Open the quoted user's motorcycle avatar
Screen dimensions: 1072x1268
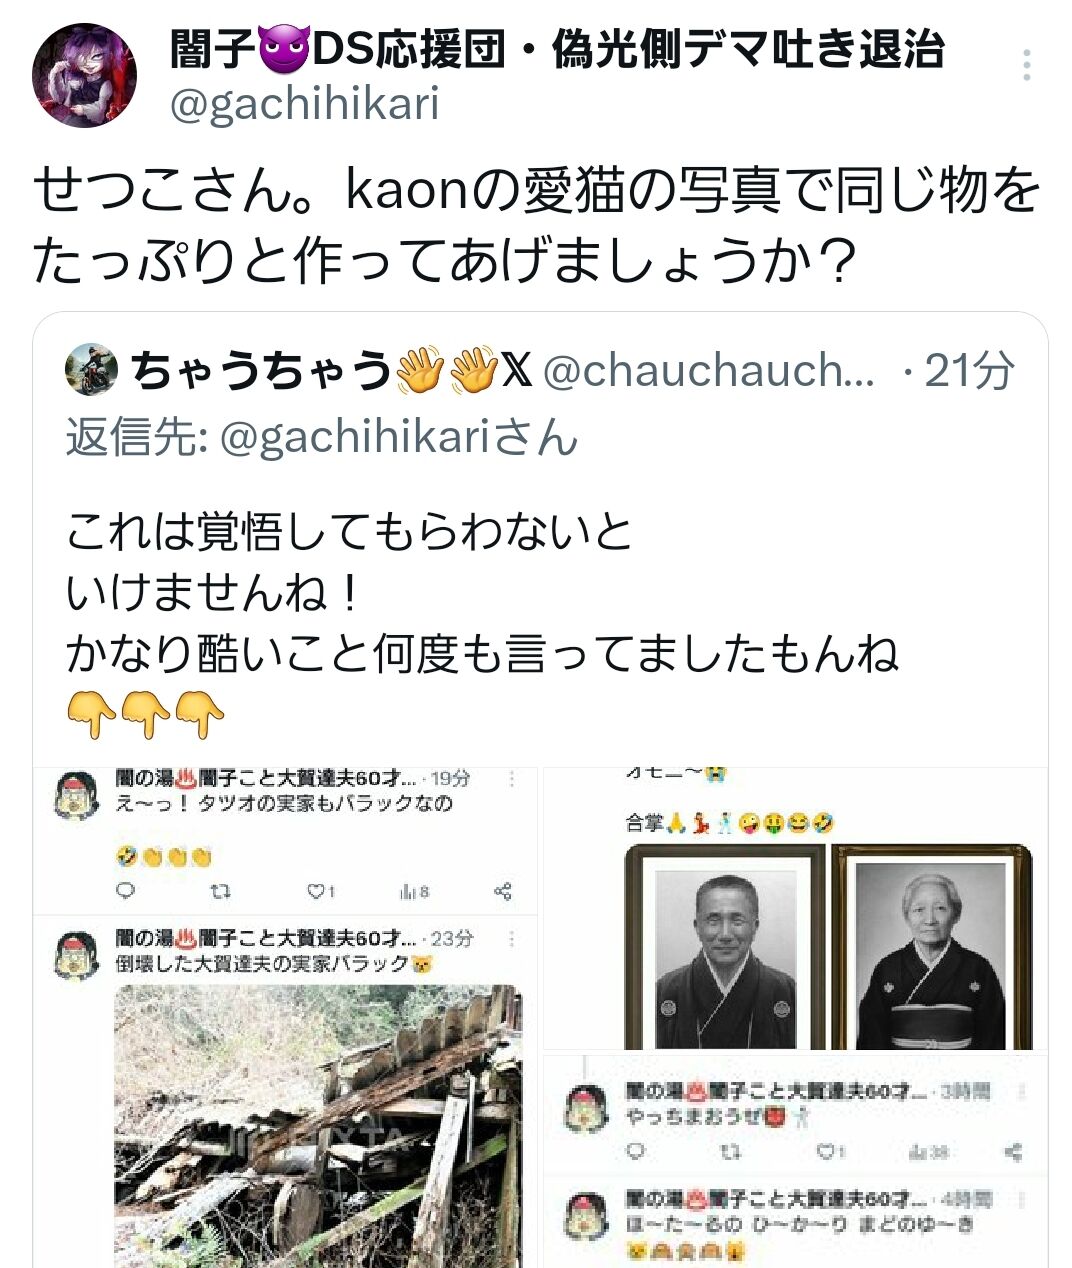click(x=92, y=369)
